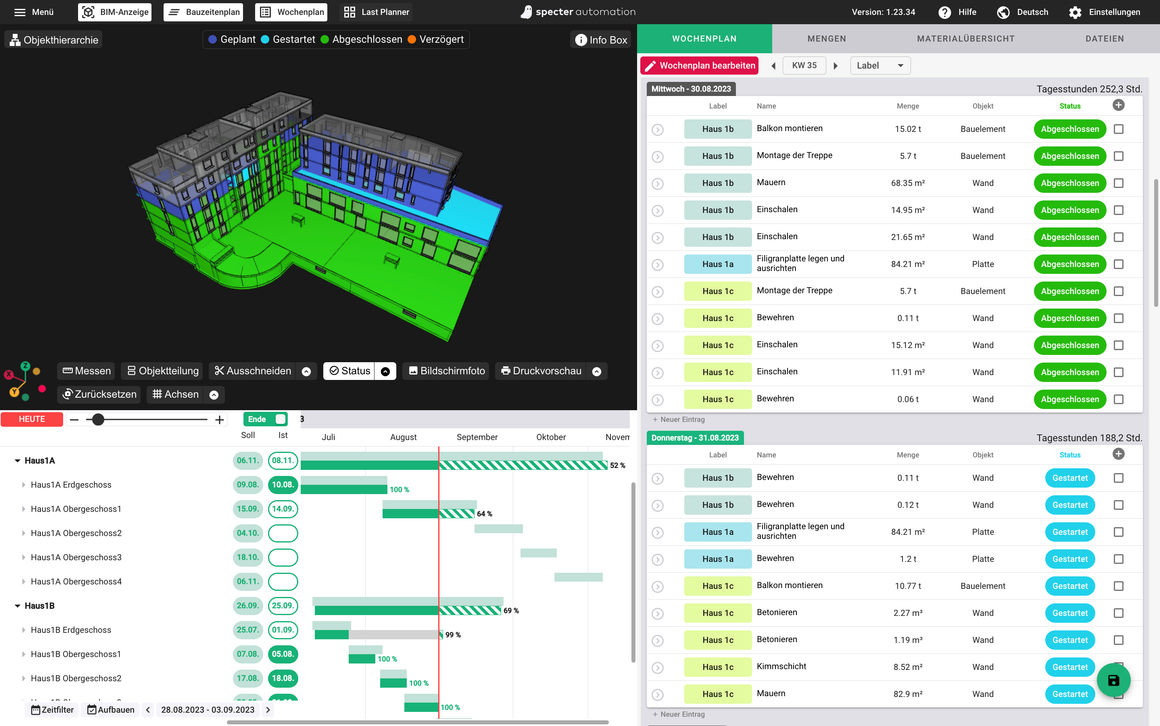Open the Materialübersicht tab
1160x726 pixels.
point(965,38)
